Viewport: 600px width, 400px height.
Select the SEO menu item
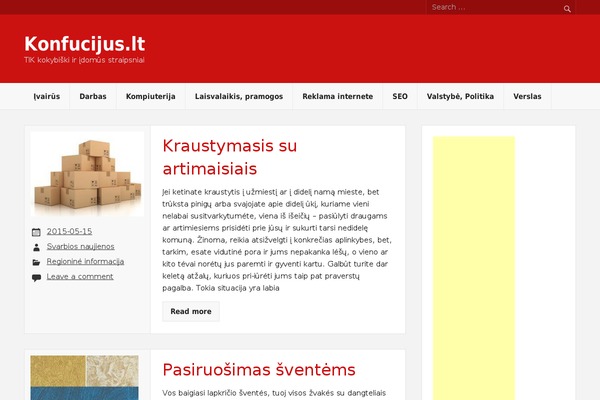point(400,96)
